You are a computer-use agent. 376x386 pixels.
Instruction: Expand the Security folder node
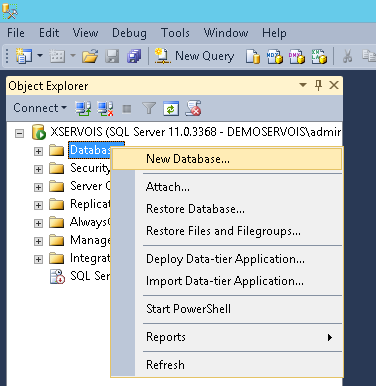[38, 169]
